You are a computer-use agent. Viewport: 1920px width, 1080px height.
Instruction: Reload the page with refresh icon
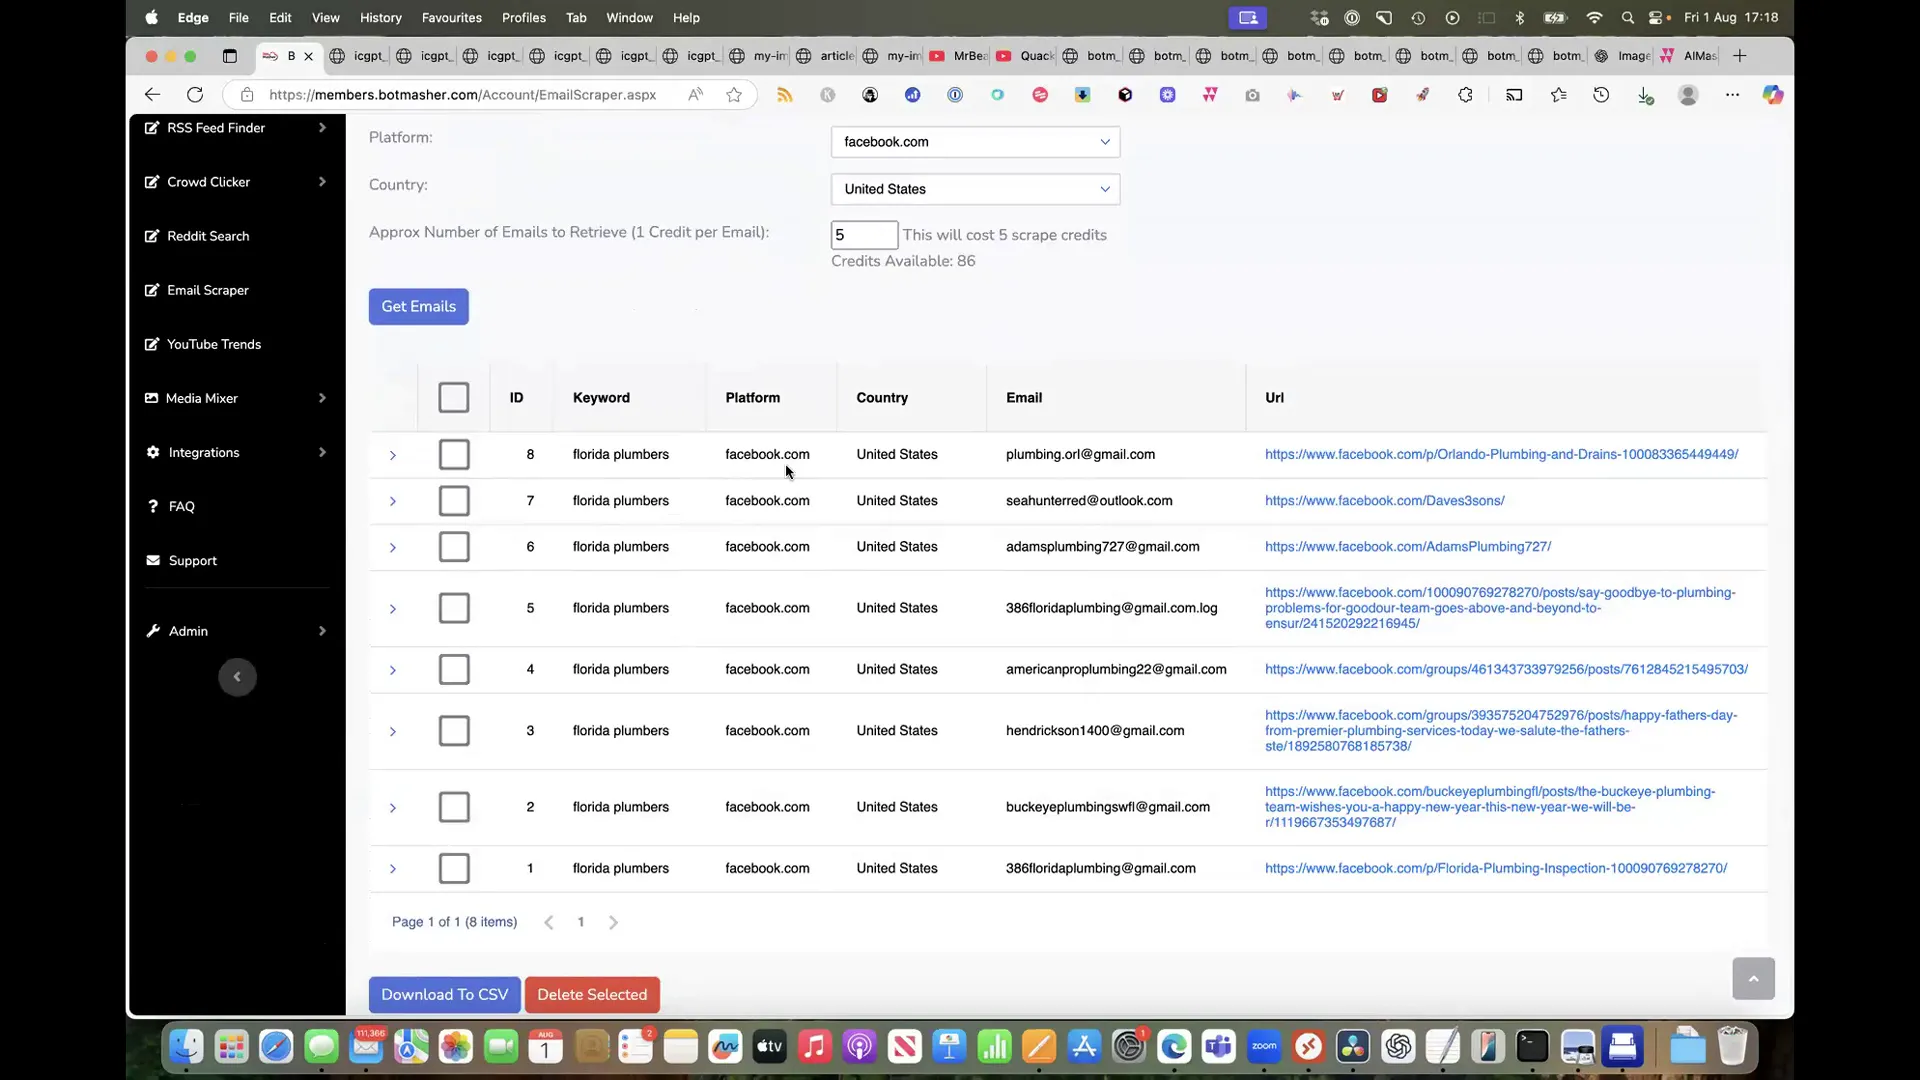tap(195, 95)
